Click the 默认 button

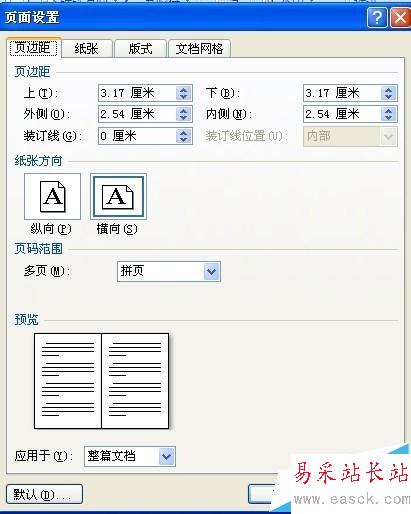point(44,494)
